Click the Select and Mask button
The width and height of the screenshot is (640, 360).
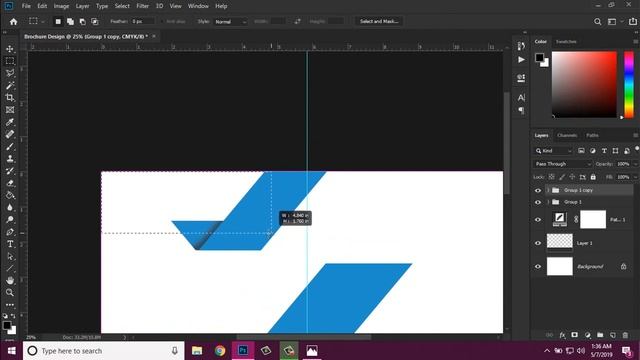click(379, 21)
